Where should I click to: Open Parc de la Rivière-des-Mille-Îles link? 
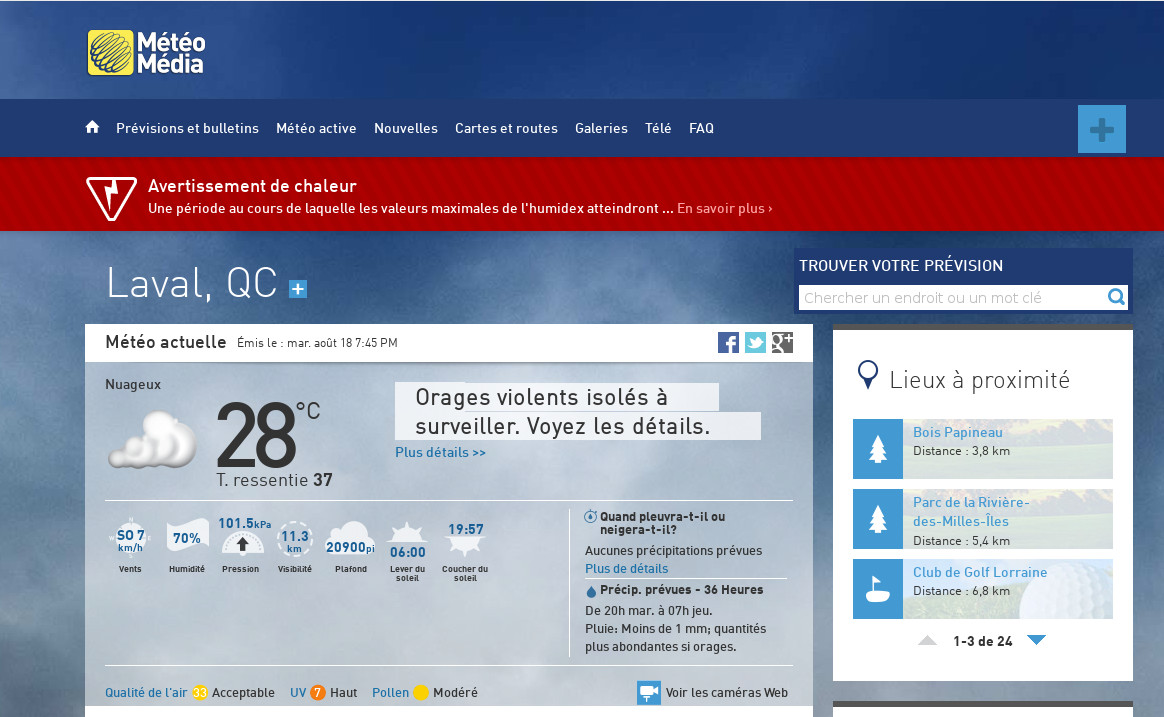pos(971,511)
